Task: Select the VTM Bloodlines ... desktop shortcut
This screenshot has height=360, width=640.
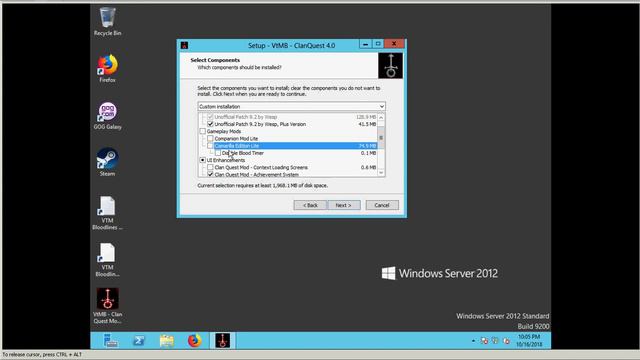Action: coord(107,213)
